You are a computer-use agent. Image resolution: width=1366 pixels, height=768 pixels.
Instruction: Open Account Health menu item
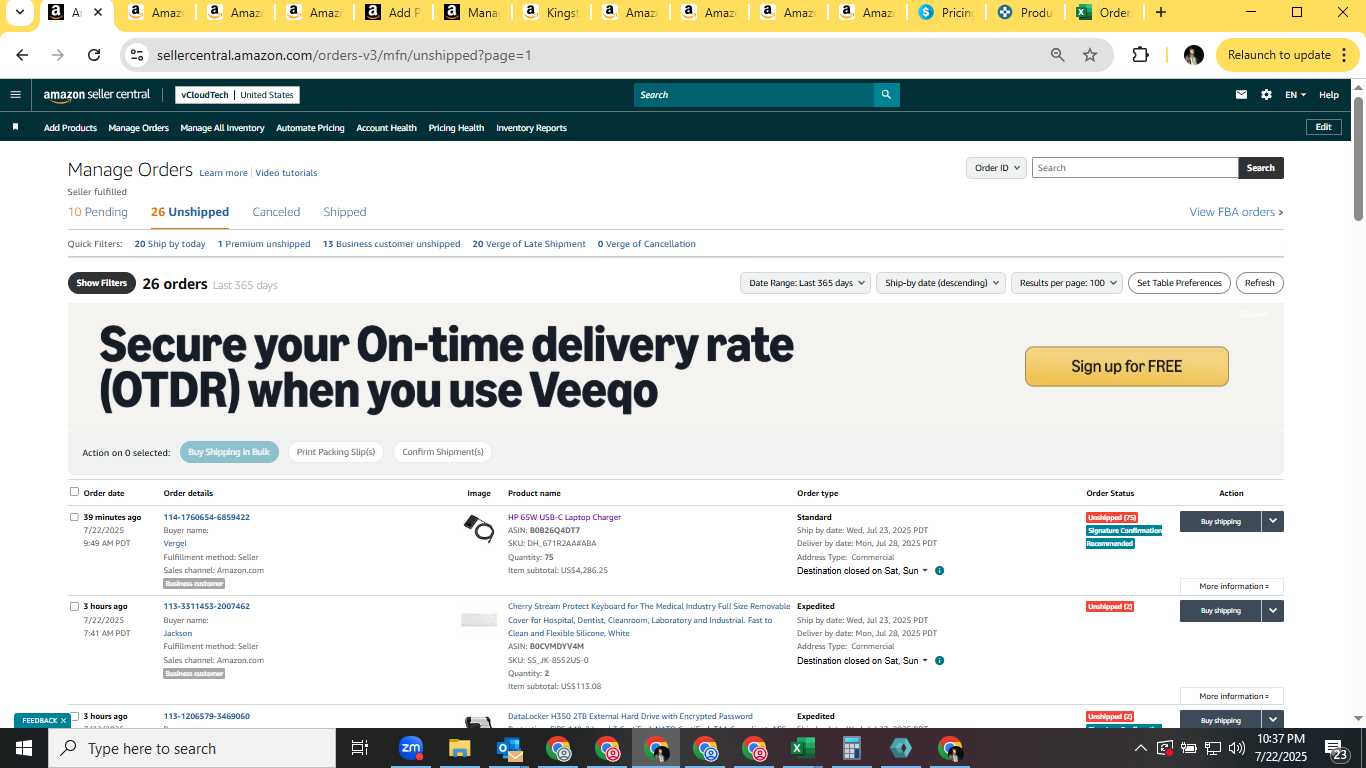[x=386, y=128]
